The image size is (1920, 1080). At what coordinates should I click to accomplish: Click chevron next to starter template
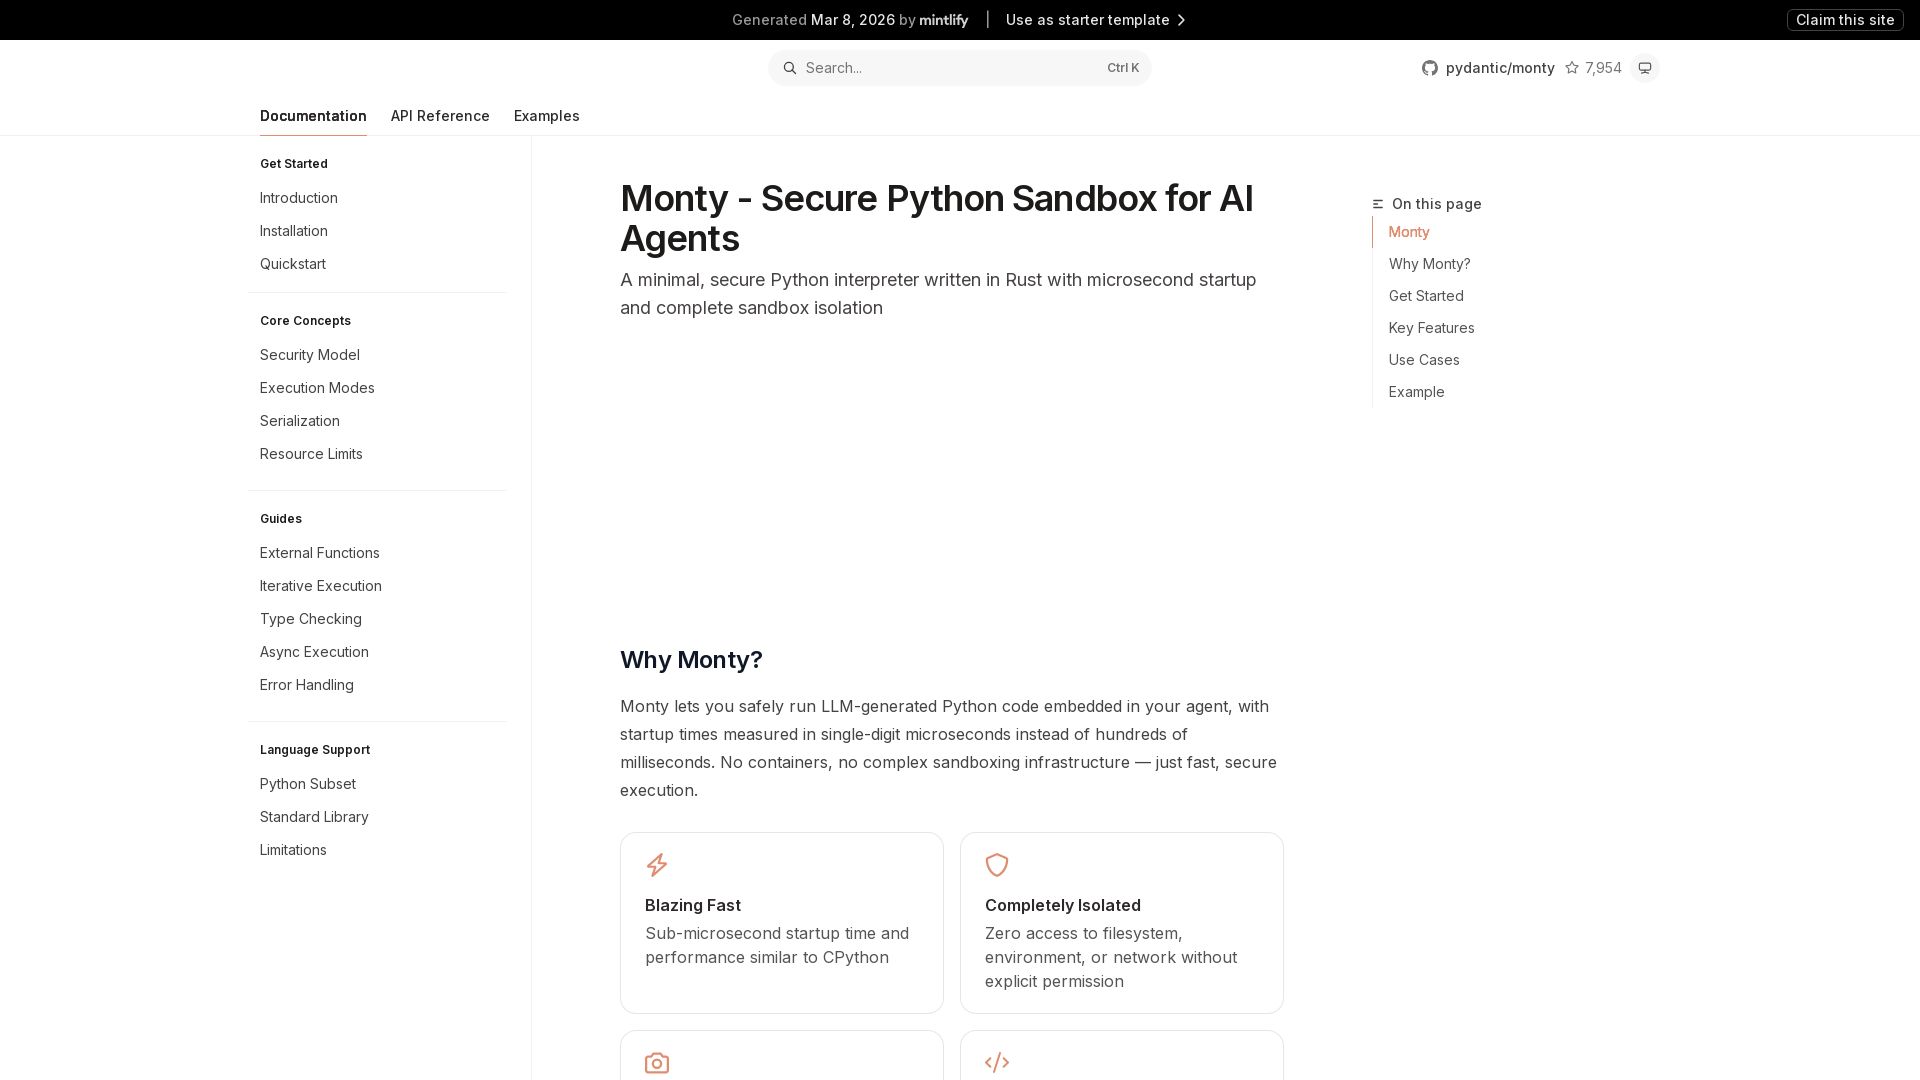(x=1181, y=20)
